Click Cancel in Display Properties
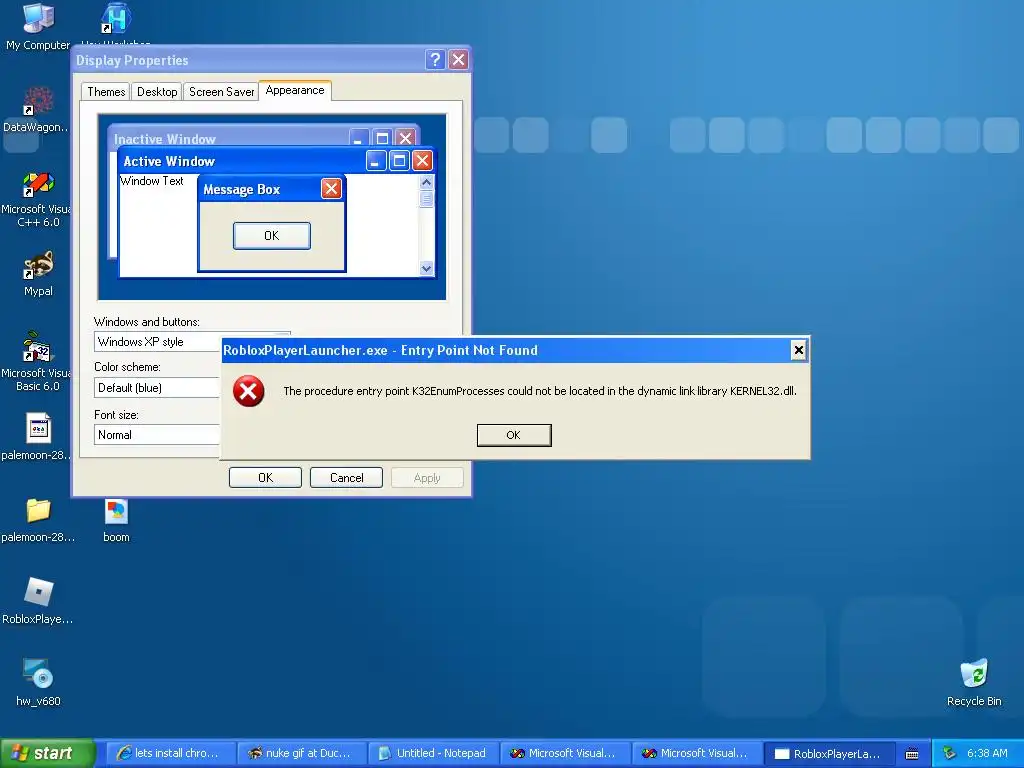The height and width of the screenshot is (768, 1024). click(x=346, y=477)
